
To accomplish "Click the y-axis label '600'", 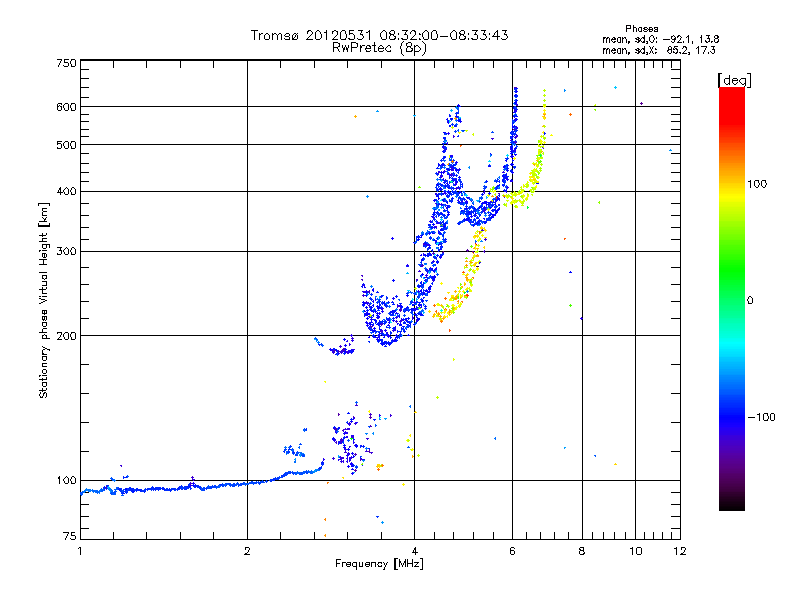I will point(66,107).
